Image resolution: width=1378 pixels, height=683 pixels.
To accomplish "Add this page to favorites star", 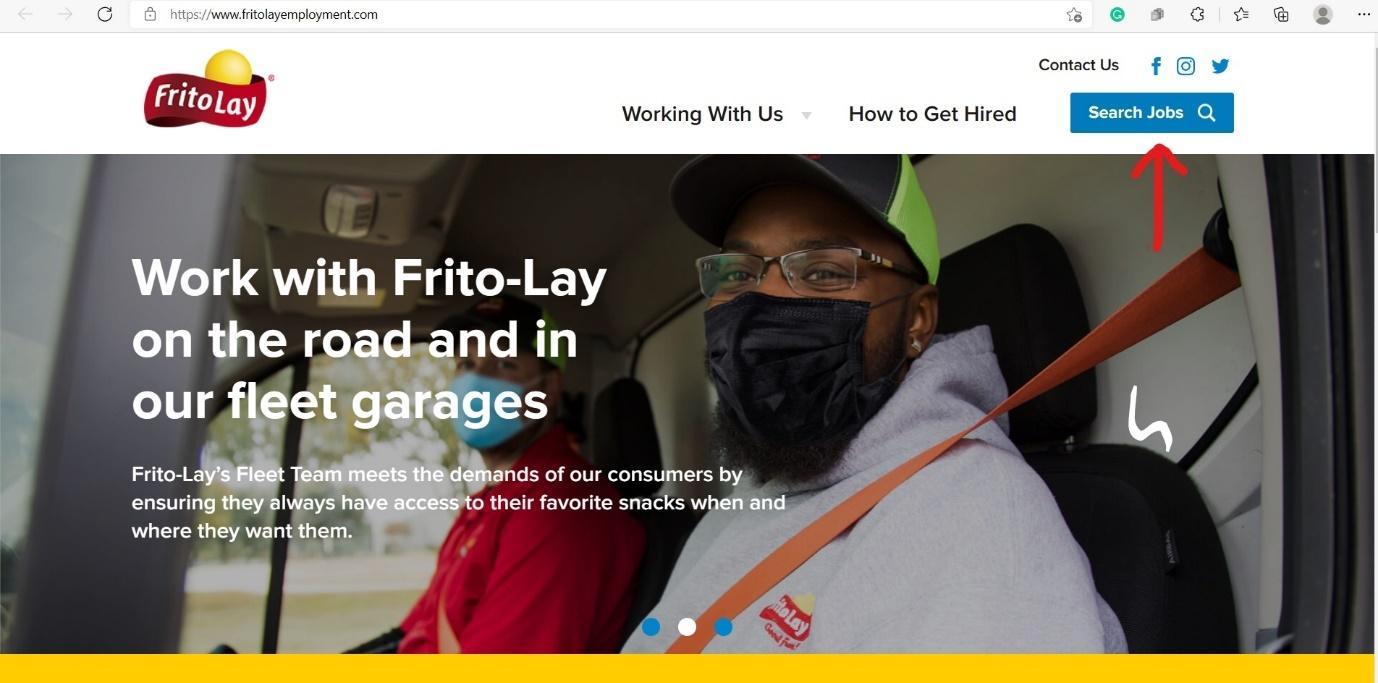I will (1074, 14).
